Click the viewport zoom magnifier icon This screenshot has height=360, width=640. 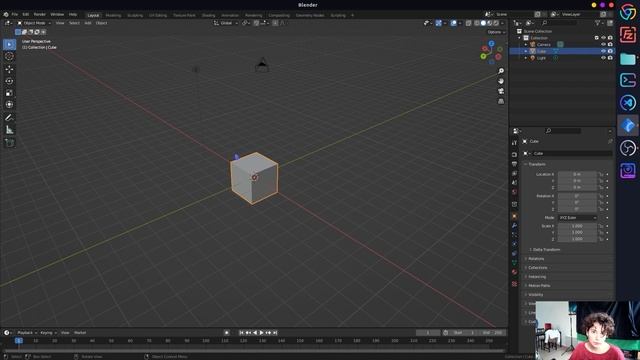(501, 71)
